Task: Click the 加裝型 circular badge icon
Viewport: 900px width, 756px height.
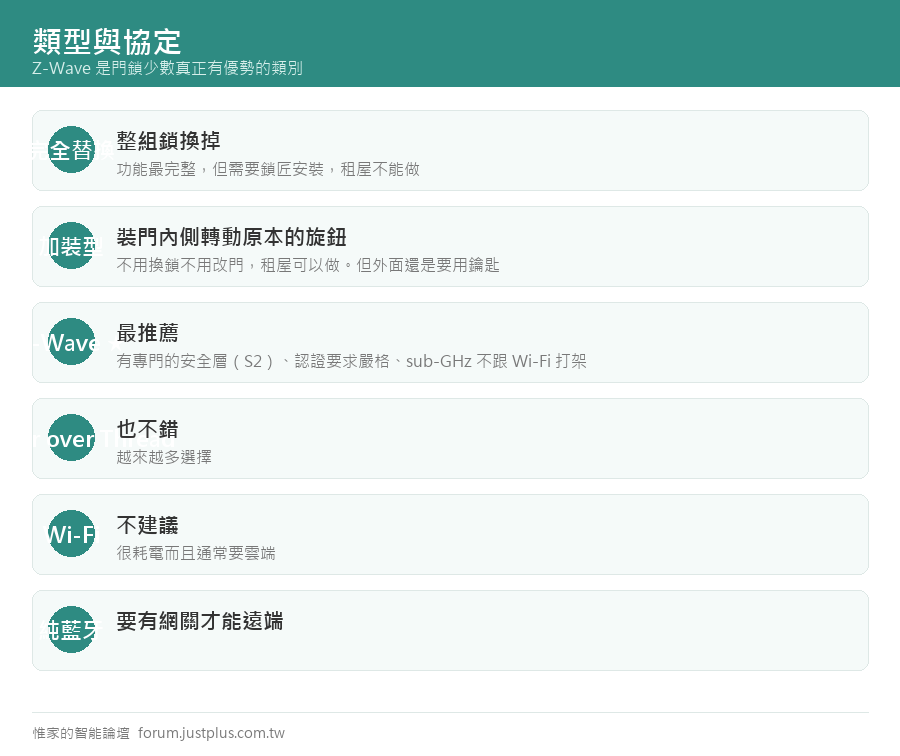Action: click(x=71, y=246)
